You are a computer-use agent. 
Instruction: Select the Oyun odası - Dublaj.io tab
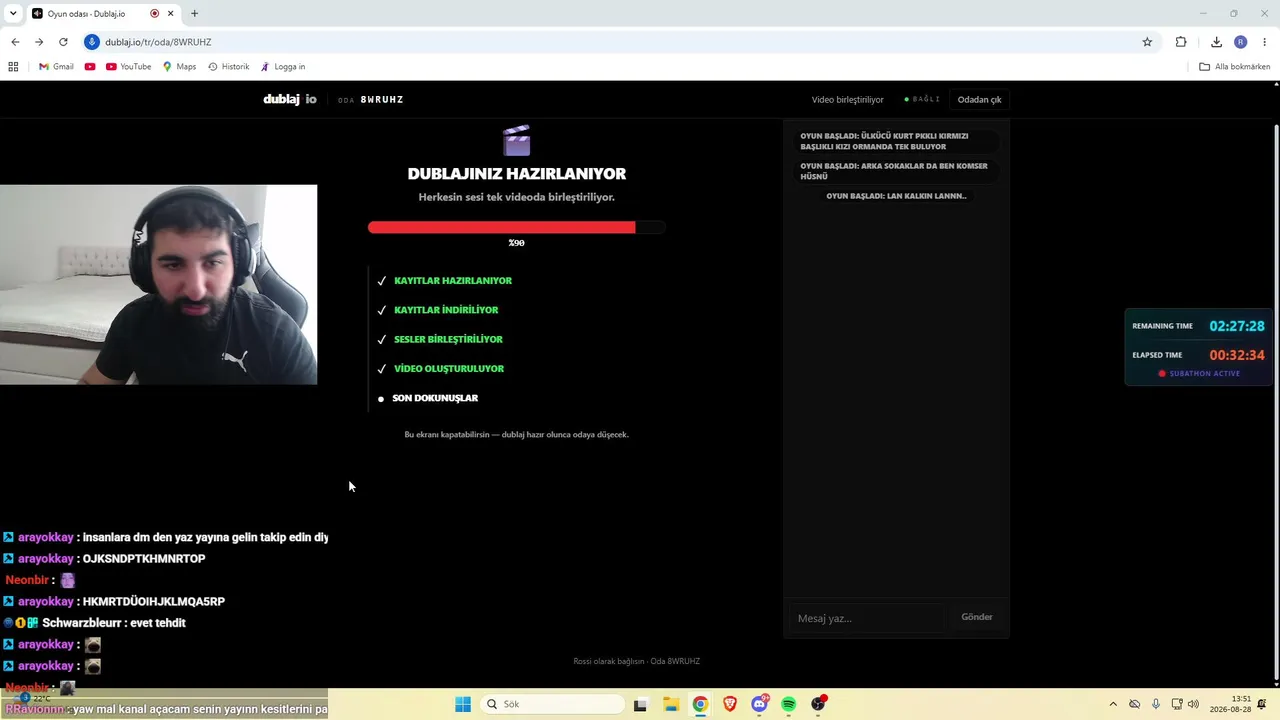pos(103,14)
